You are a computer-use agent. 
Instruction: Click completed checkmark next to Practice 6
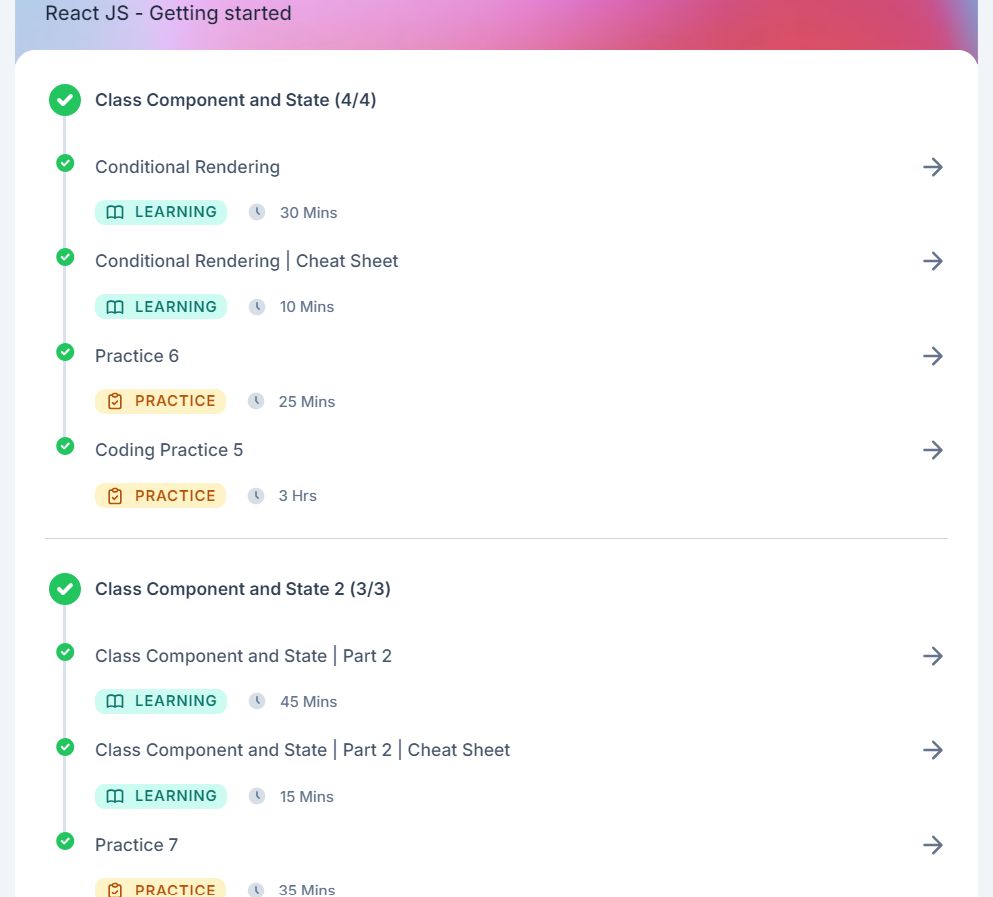65,352
